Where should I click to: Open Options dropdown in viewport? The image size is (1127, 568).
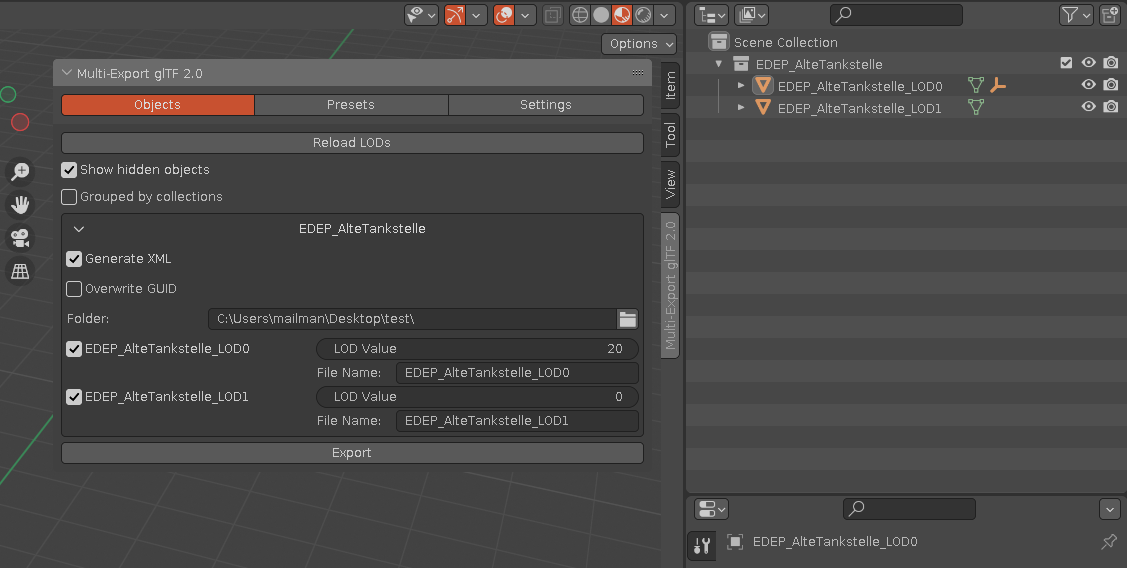point(639,44)
